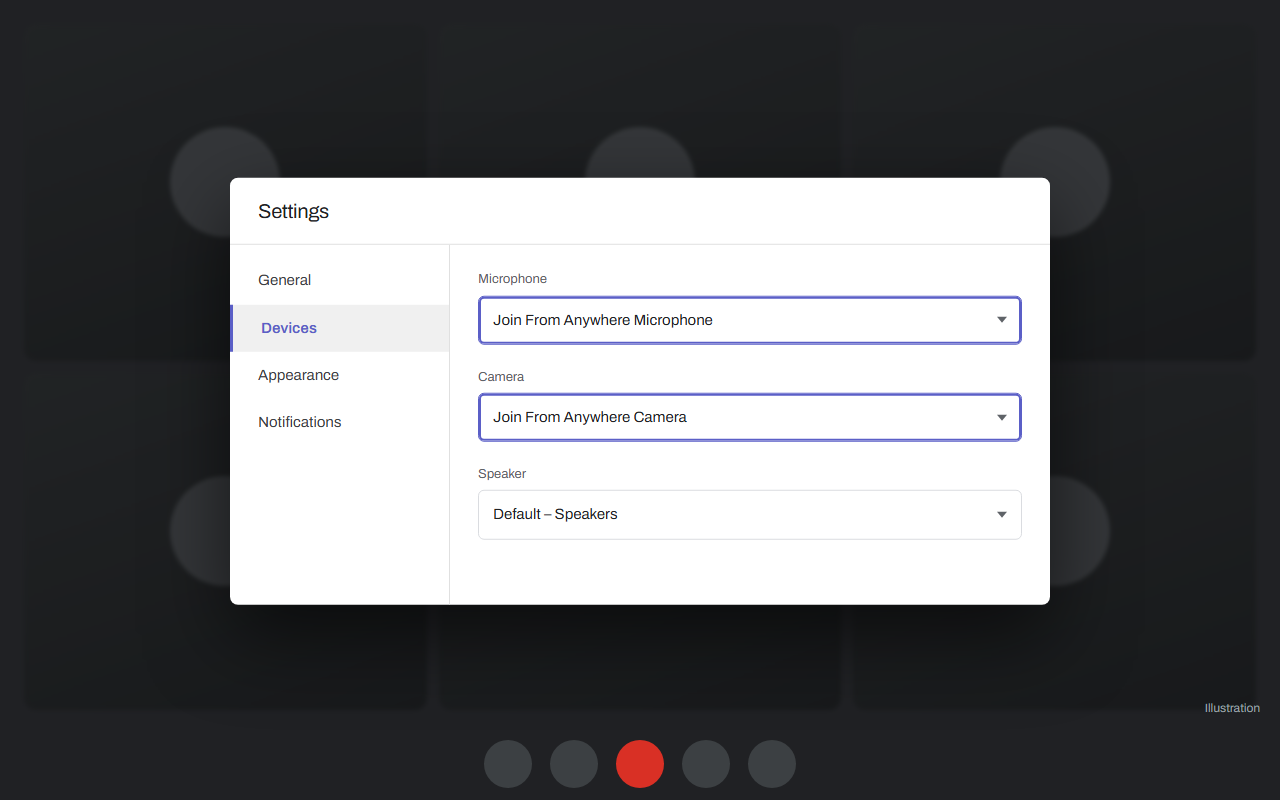Open the Camera device dropdown
Viewport: 1280px width, 800px height.
click(x=750, y=417)
